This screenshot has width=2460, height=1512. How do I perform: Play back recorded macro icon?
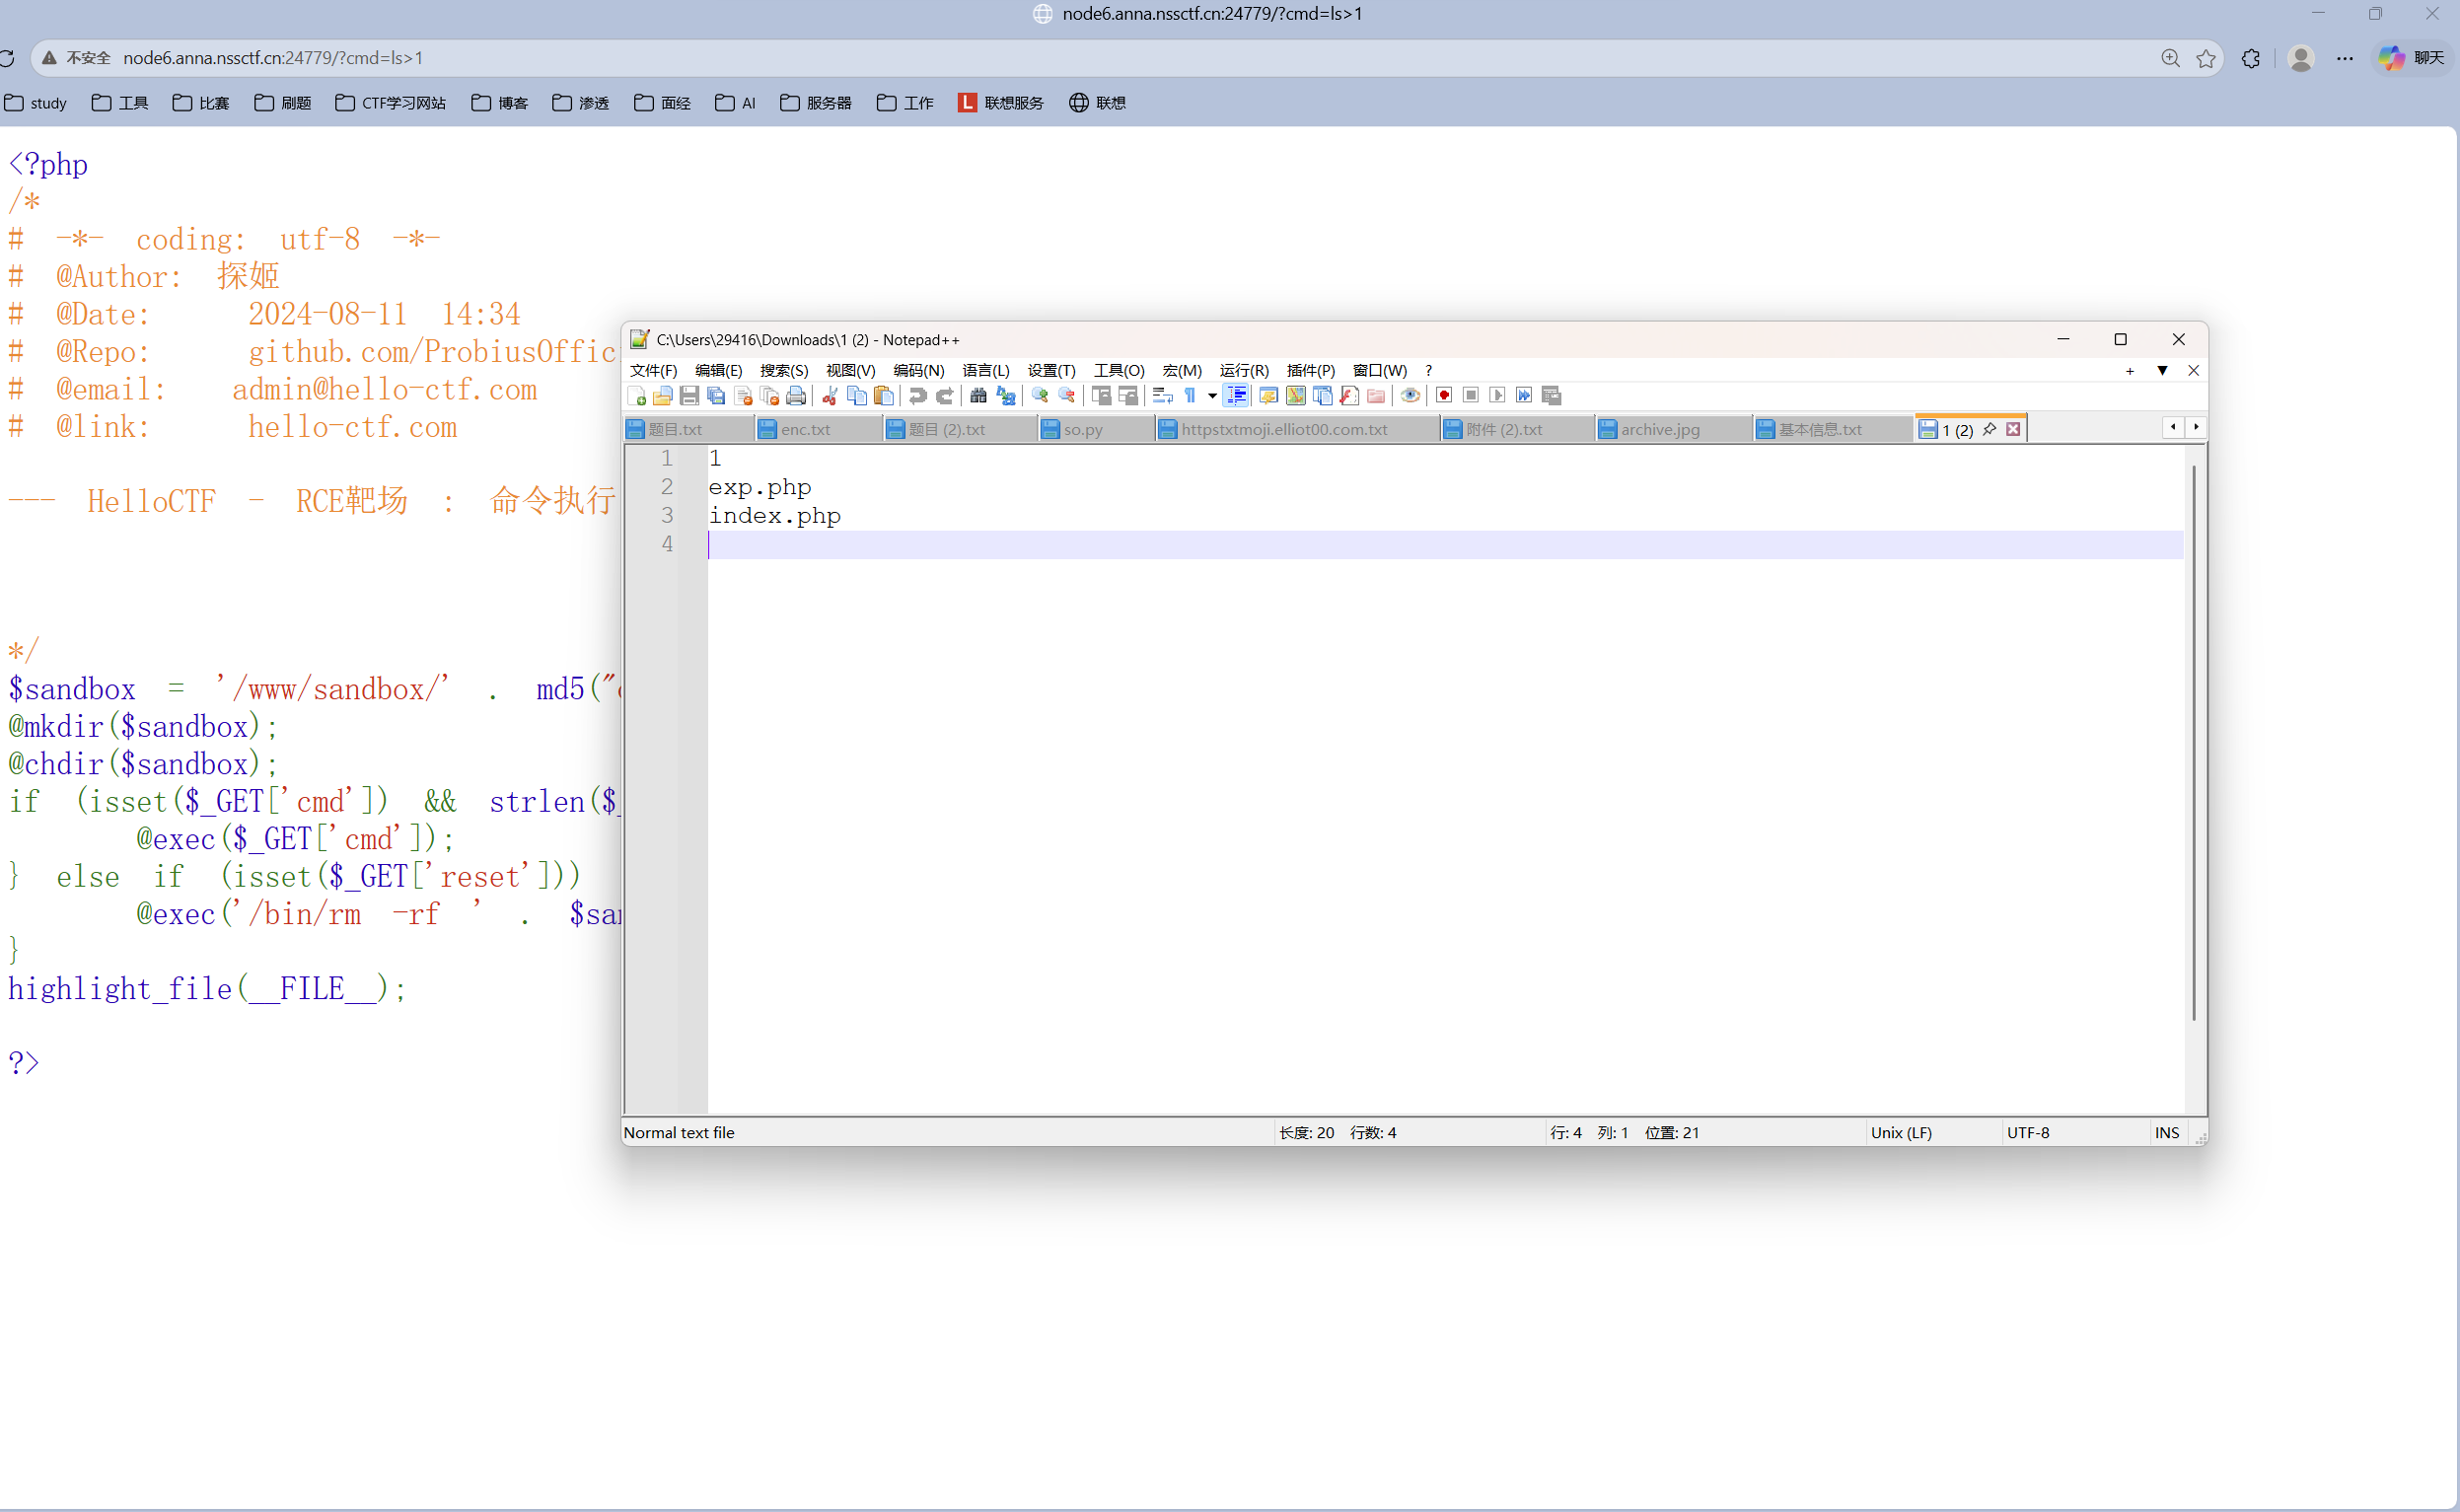point(1498,396)
